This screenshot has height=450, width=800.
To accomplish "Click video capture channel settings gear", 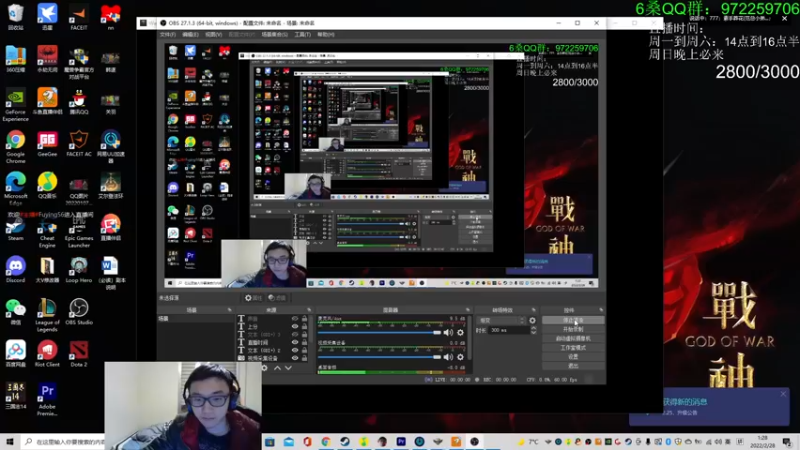I will point(460,357).
